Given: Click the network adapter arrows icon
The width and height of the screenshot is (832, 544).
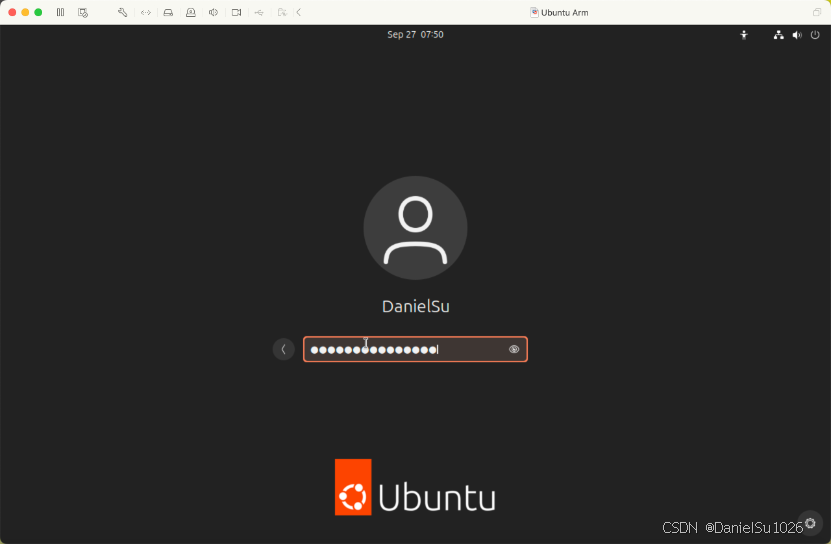Looking at the screenshot, I should click(146, 12).
